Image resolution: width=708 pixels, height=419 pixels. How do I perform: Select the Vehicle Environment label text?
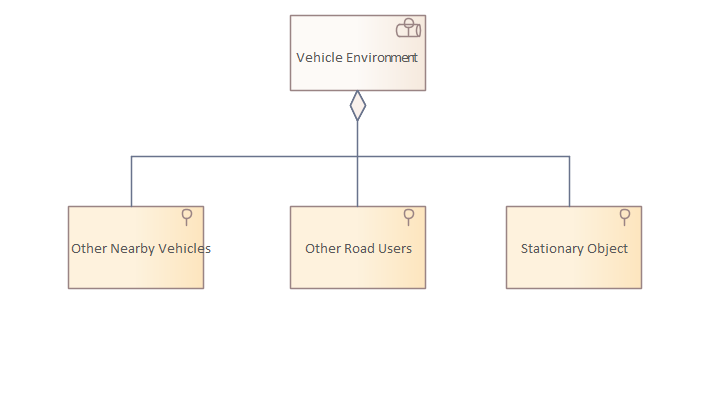coord(357,57)
